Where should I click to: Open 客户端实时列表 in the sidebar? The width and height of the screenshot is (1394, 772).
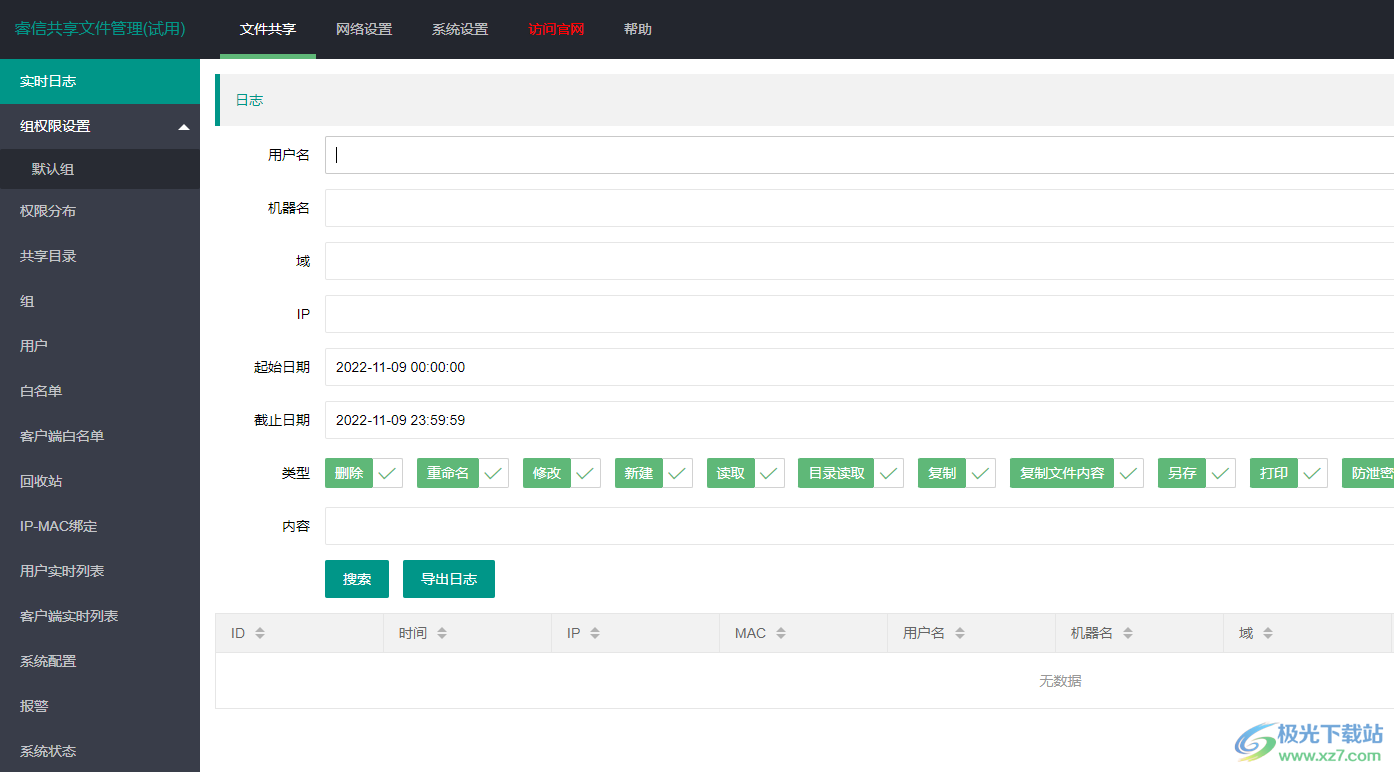pyautogui.click(x=100, y=616)
